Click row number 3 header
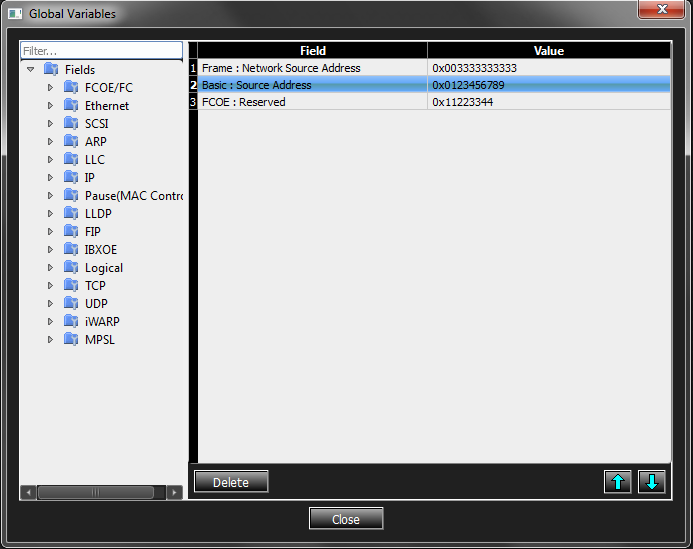The width and height of the screenshot is (693, 549). 193,102
